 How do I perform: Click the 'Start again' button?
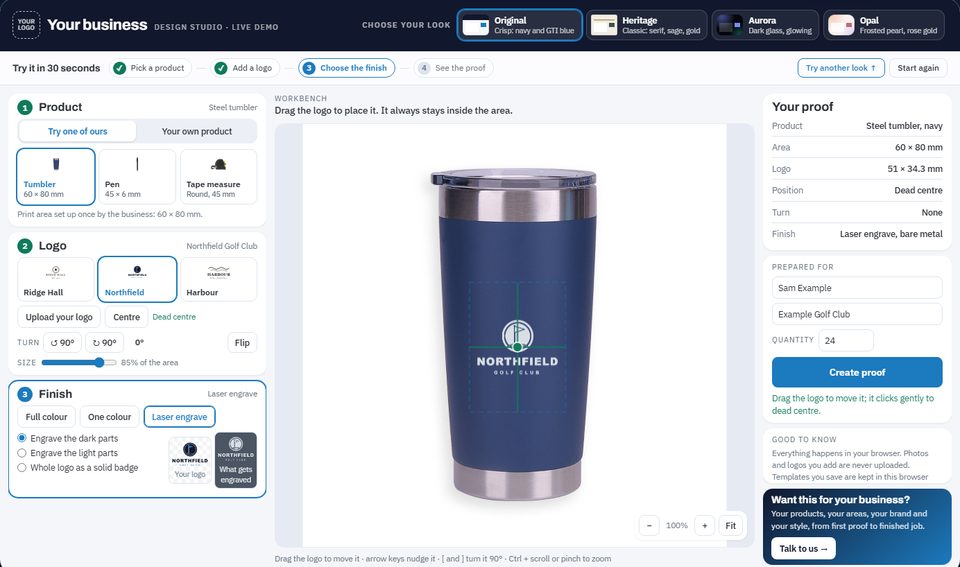(x=918, y=68)
